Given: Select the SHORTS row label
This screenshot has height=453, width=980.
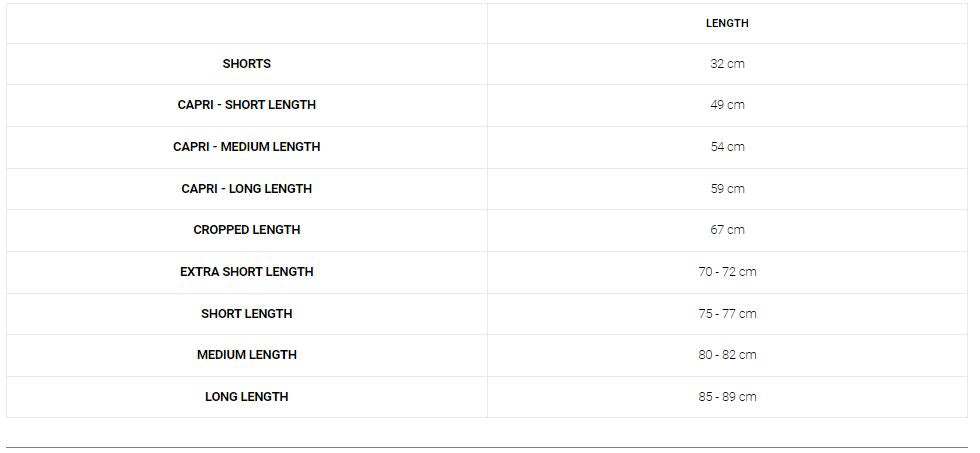Looking at the screenshot, I should (x=246, y=64).
